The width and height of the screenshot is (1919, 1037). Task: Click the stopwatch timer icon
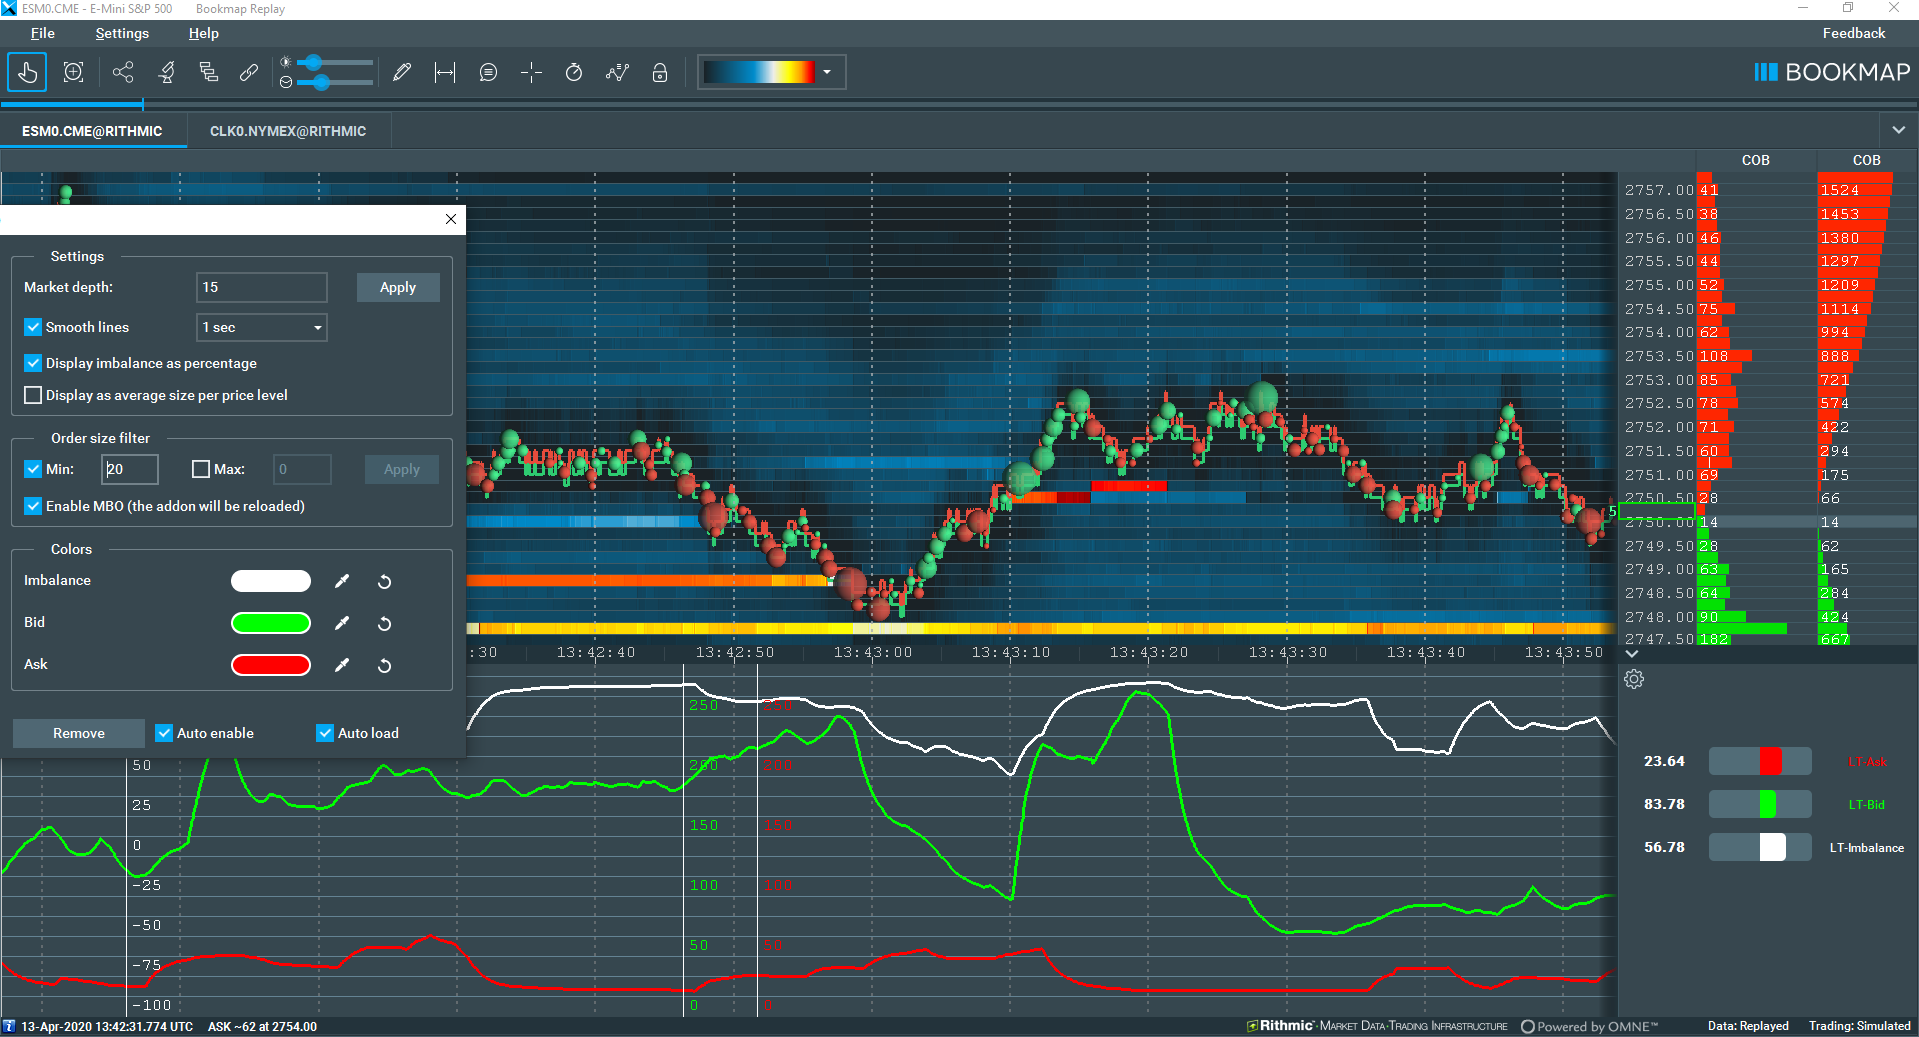574,72
